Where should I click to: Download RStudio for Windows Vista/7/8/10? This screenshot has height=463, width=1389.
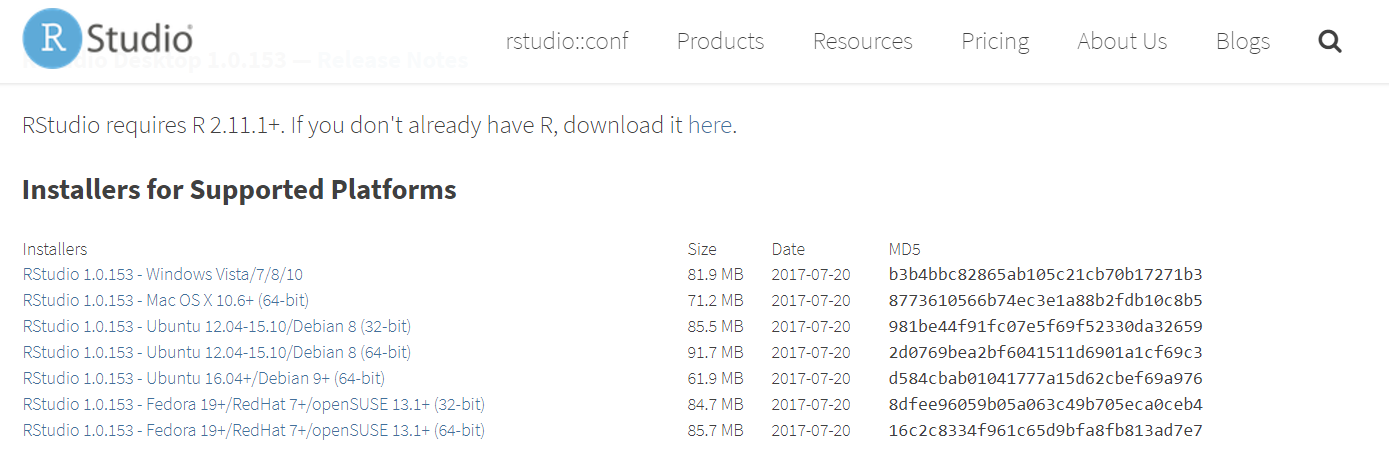163,274
